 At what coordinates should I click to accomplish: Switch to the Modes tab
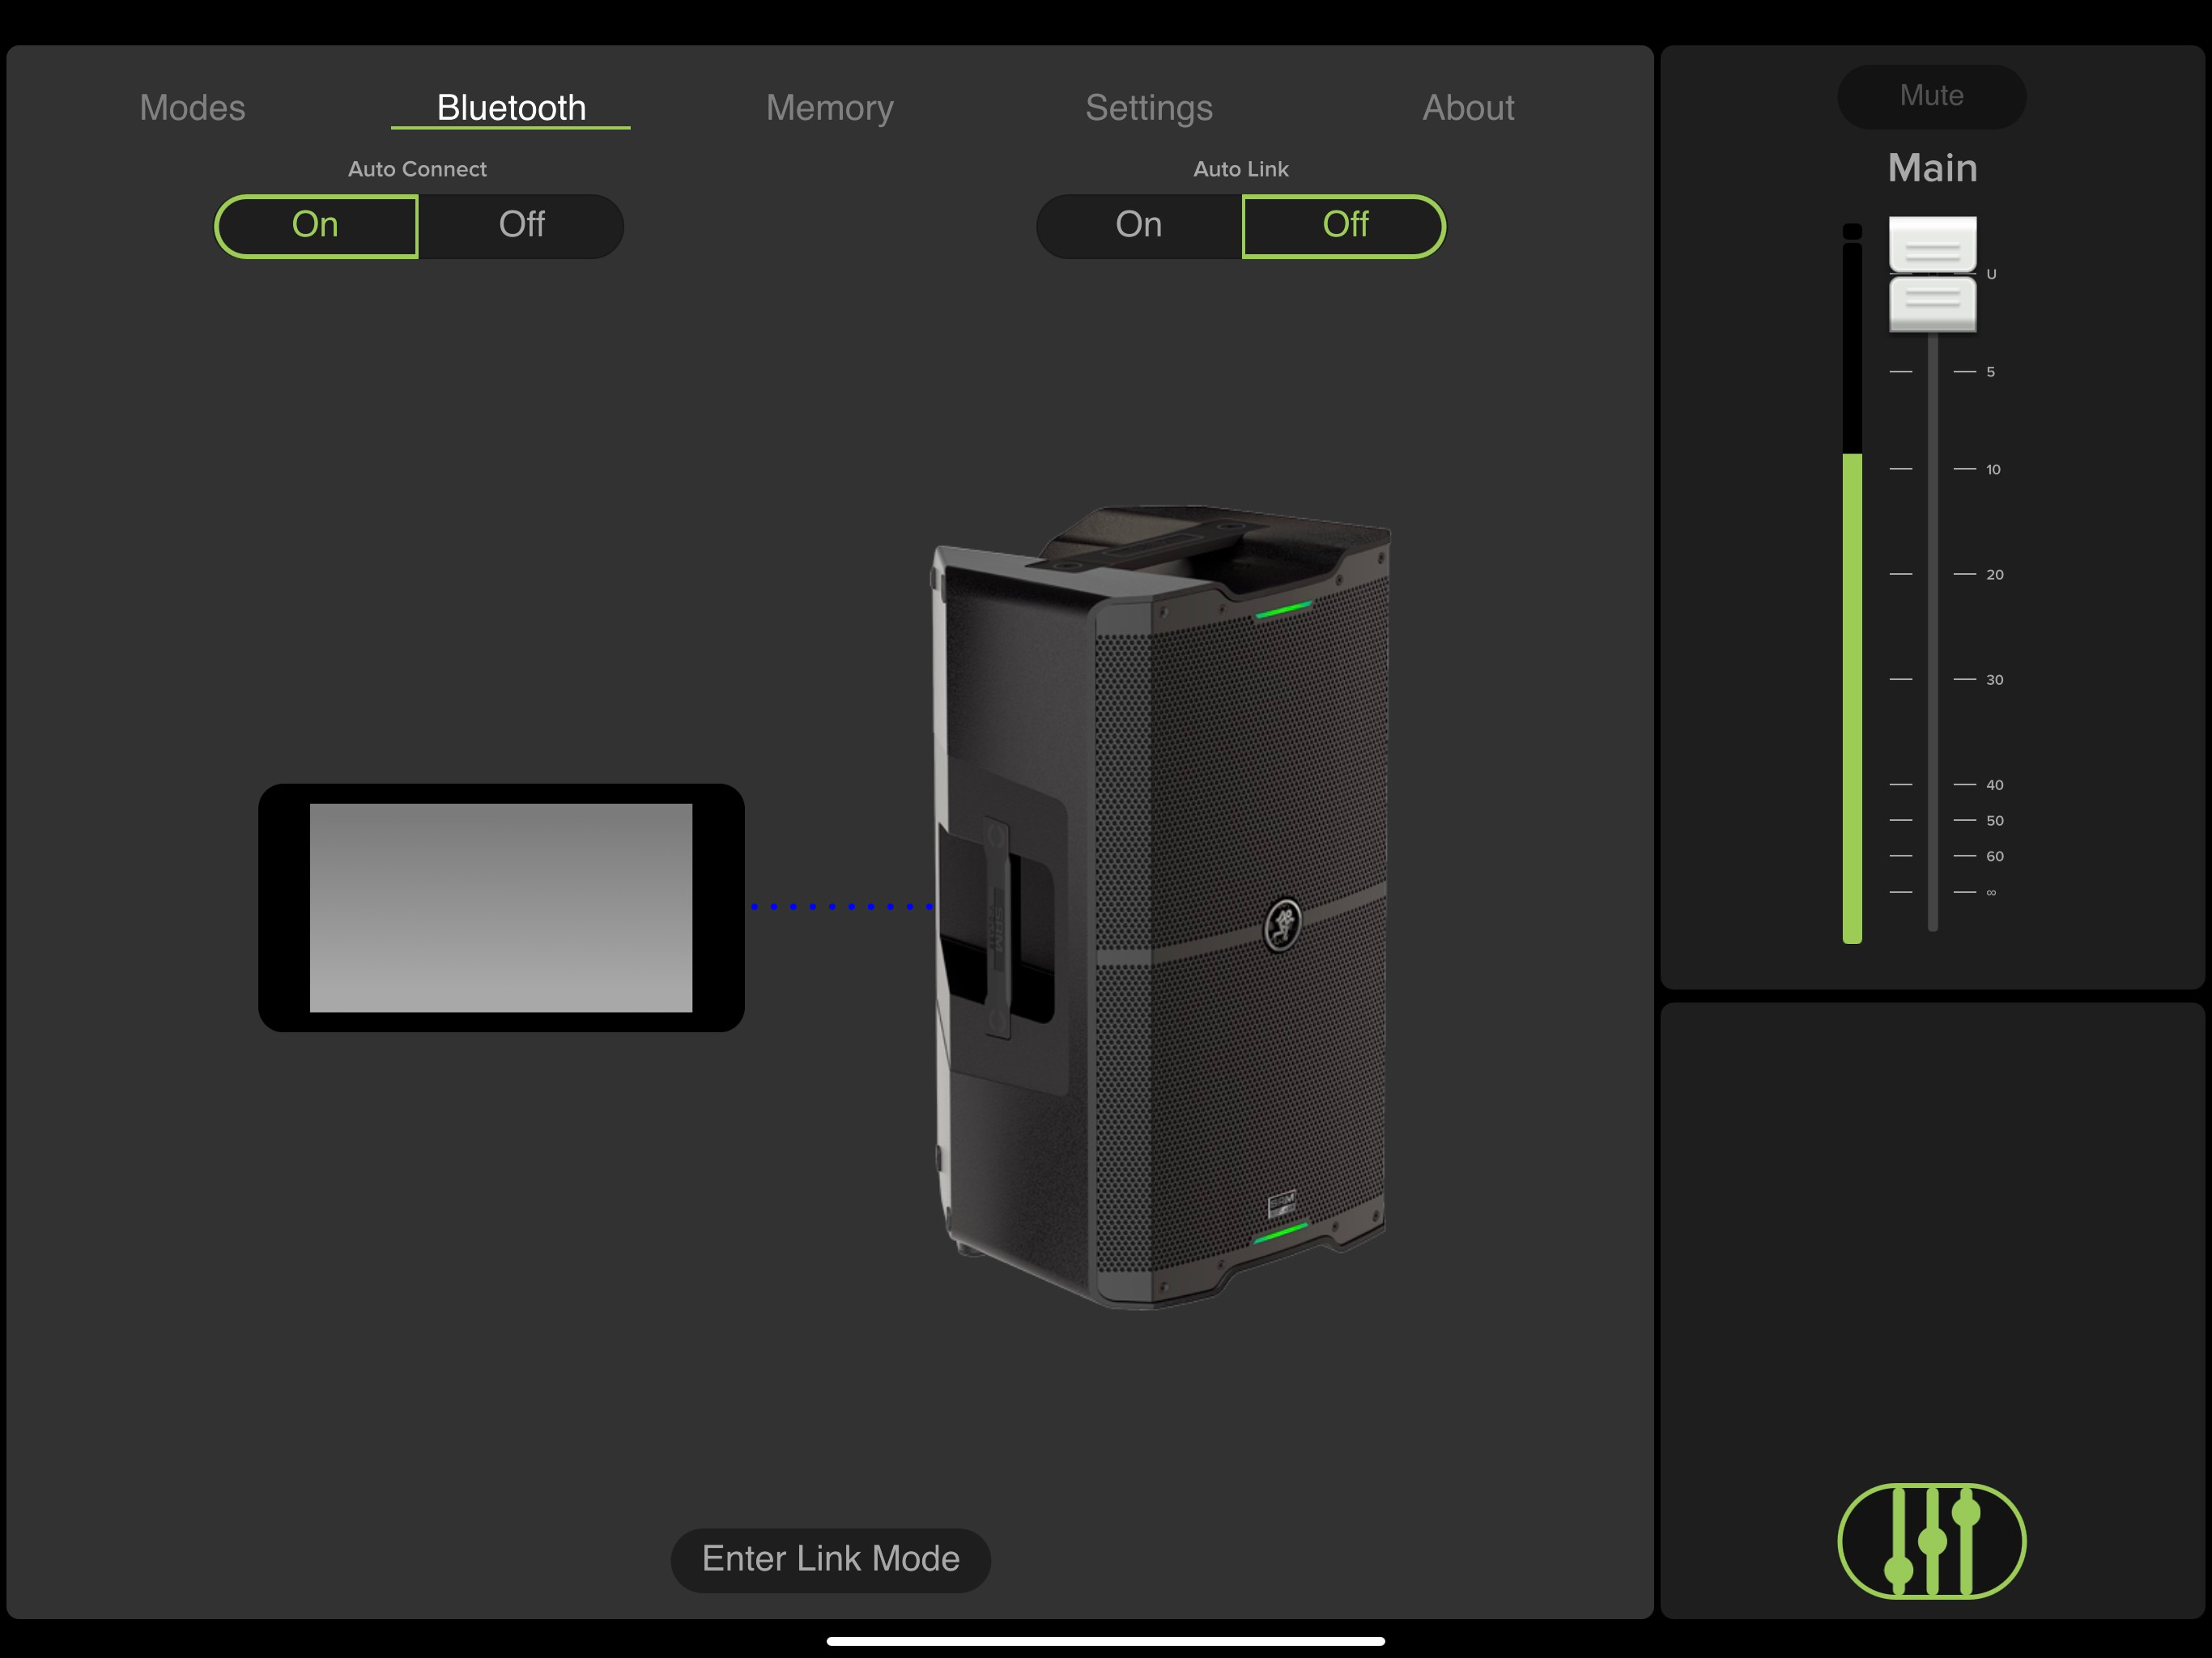[192, 108]
